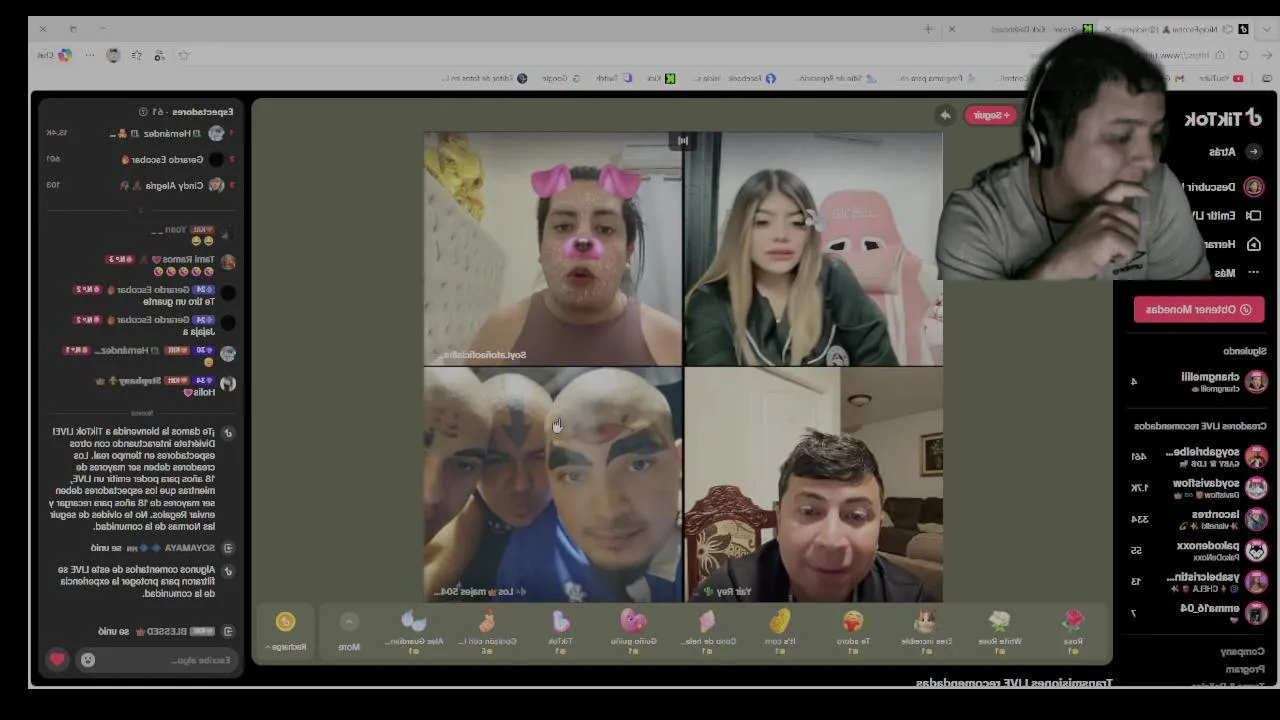This screenshot has height=720, width=1280.
Task: Send the White Rose gift
Action: [x=1000, y=632]
